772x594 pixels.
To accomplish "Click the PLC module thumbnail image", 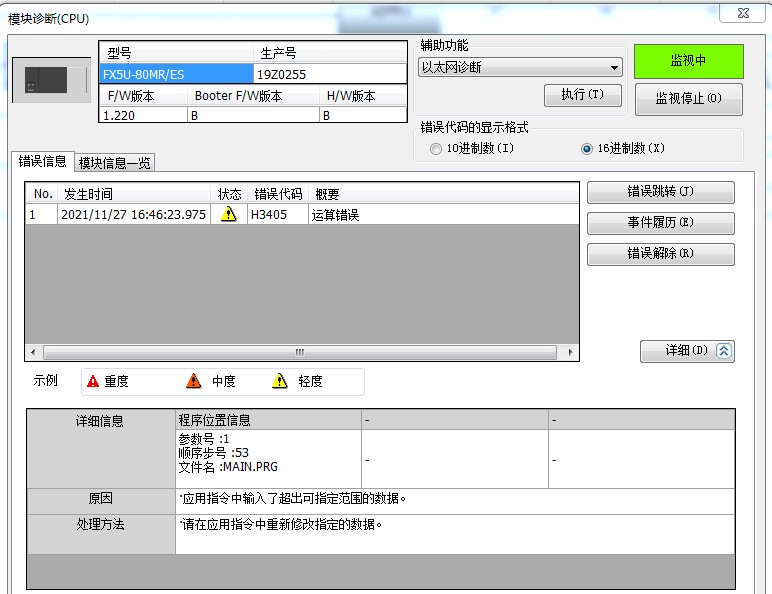I will [x=46, y=80].
